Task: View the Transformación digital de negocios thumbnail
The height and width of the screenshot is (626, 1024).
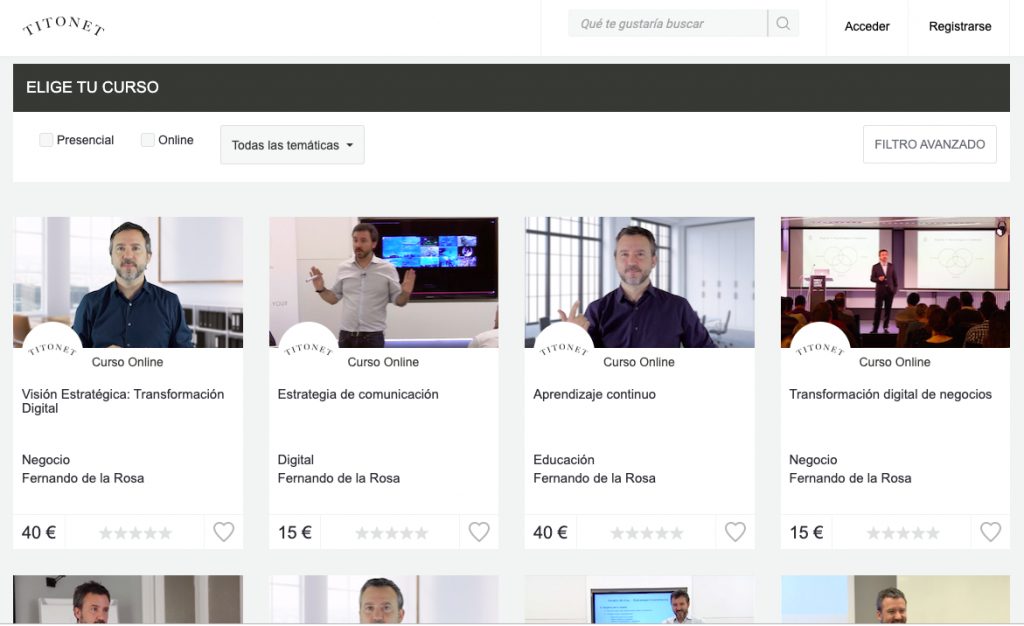Action: tap(895, 282)
